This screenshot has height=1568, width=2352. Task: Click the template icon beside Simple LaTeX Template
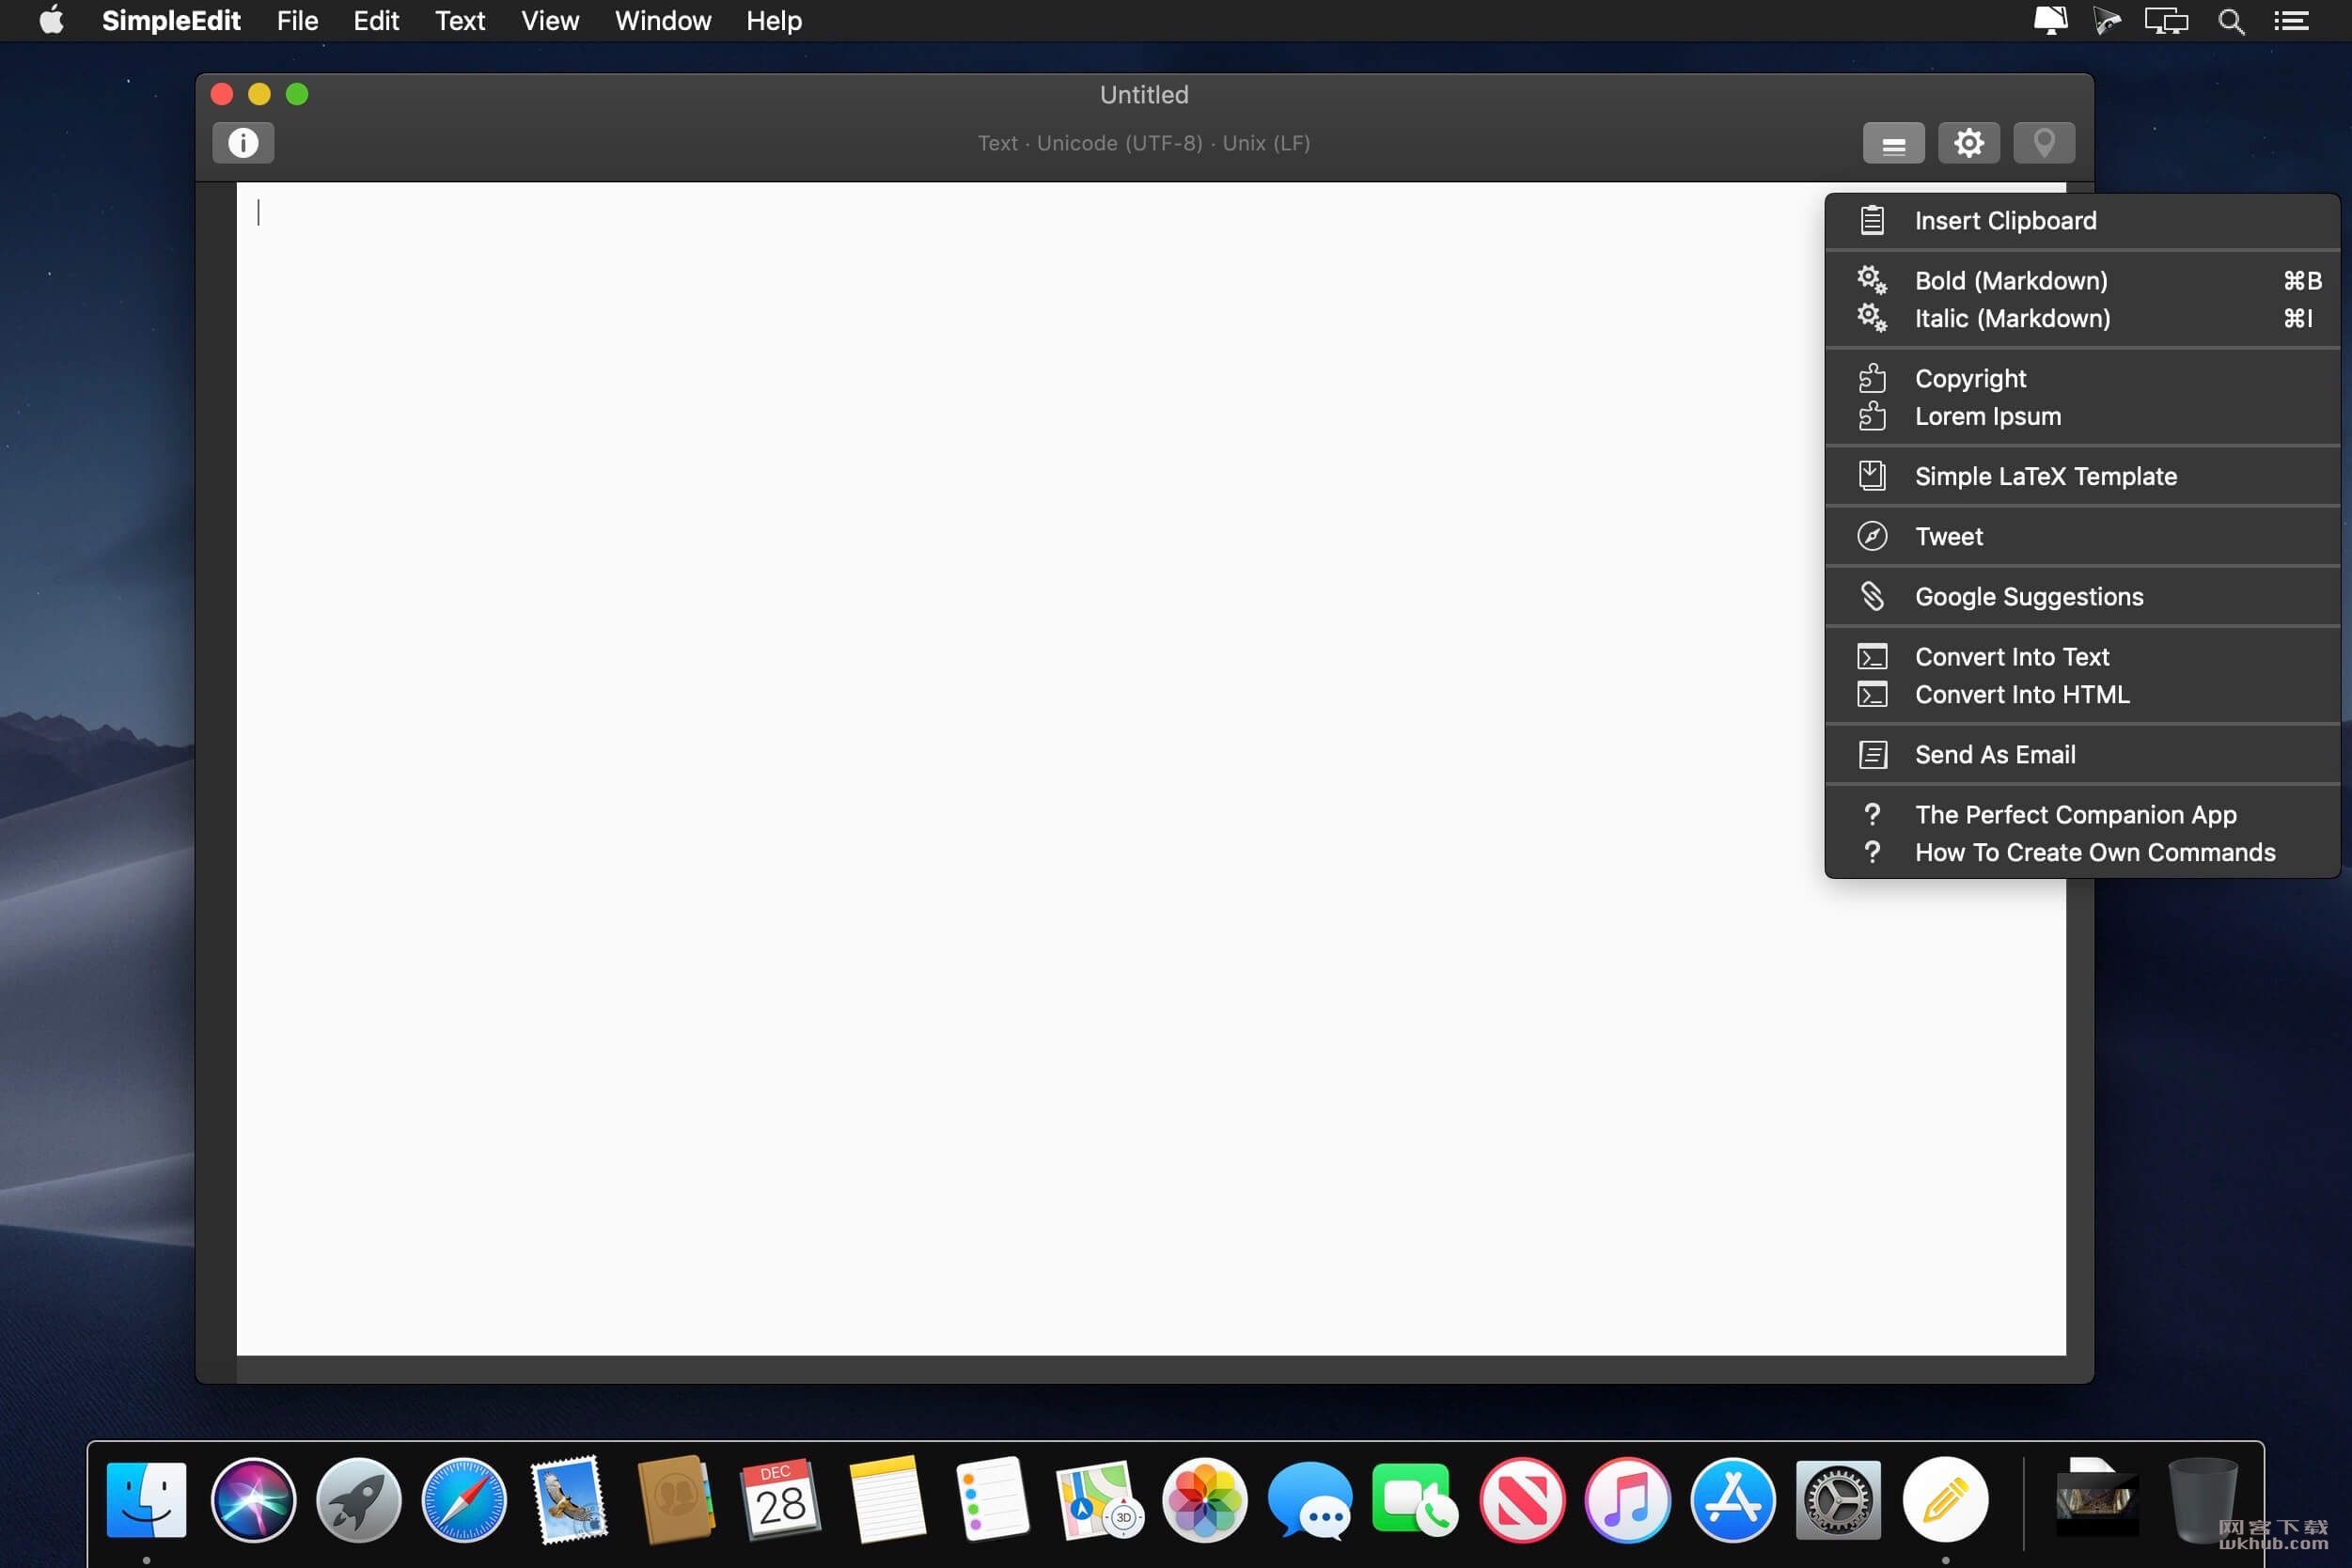pyautogui.click(x=1872, y=476)
